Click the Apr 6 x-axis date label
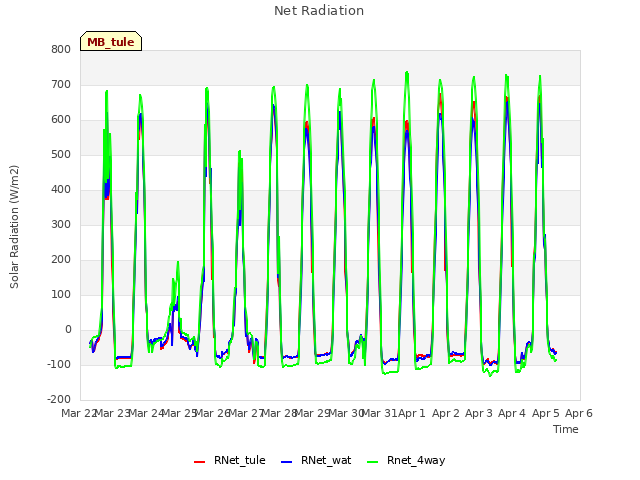The width and height of the screenshot is (640, 480). tap(579, 413)
